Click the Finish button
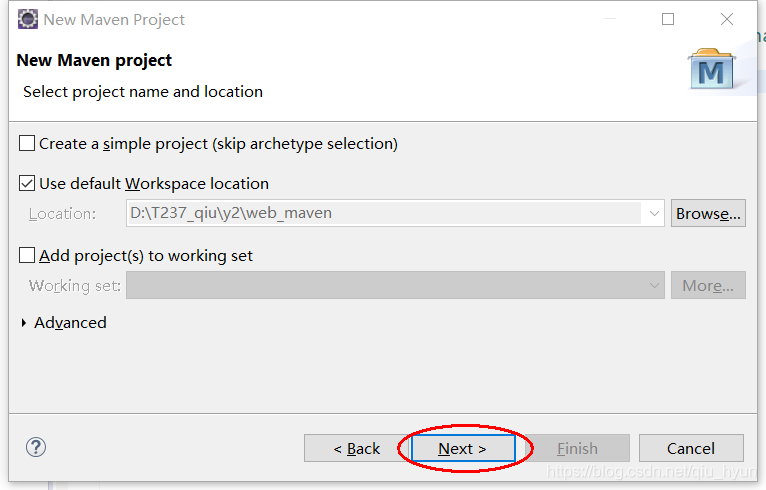The height and width of the screenshot is (490, 766). [577, 448]
